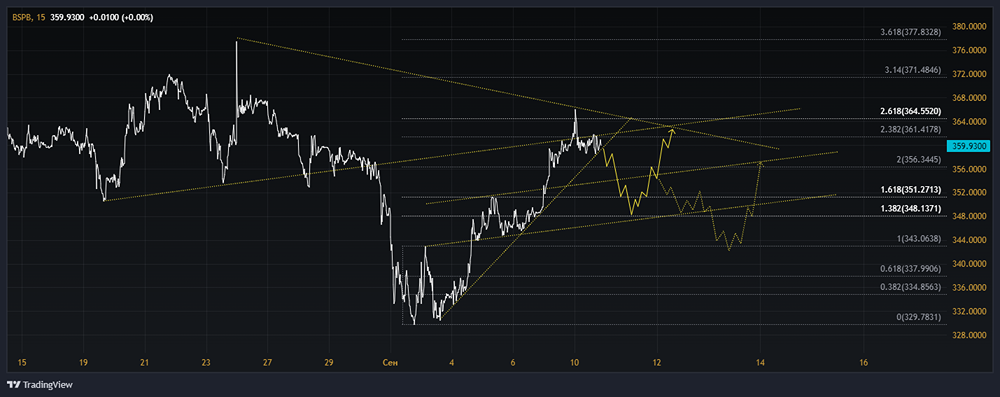This screenshot has height=397, width=1000.
Task: Click 352.0000 on the price axis
Action: (968, 193)
